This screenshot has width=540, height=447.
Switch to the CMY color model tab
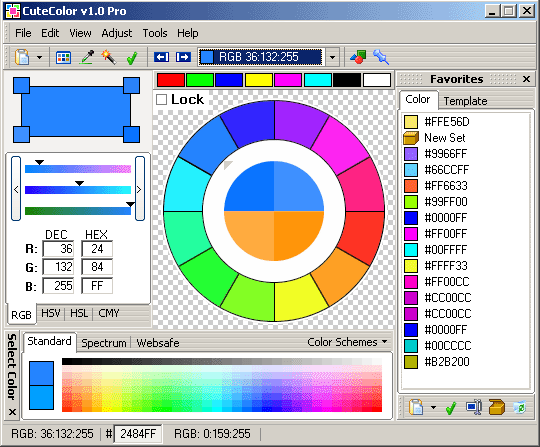(108, 313)
